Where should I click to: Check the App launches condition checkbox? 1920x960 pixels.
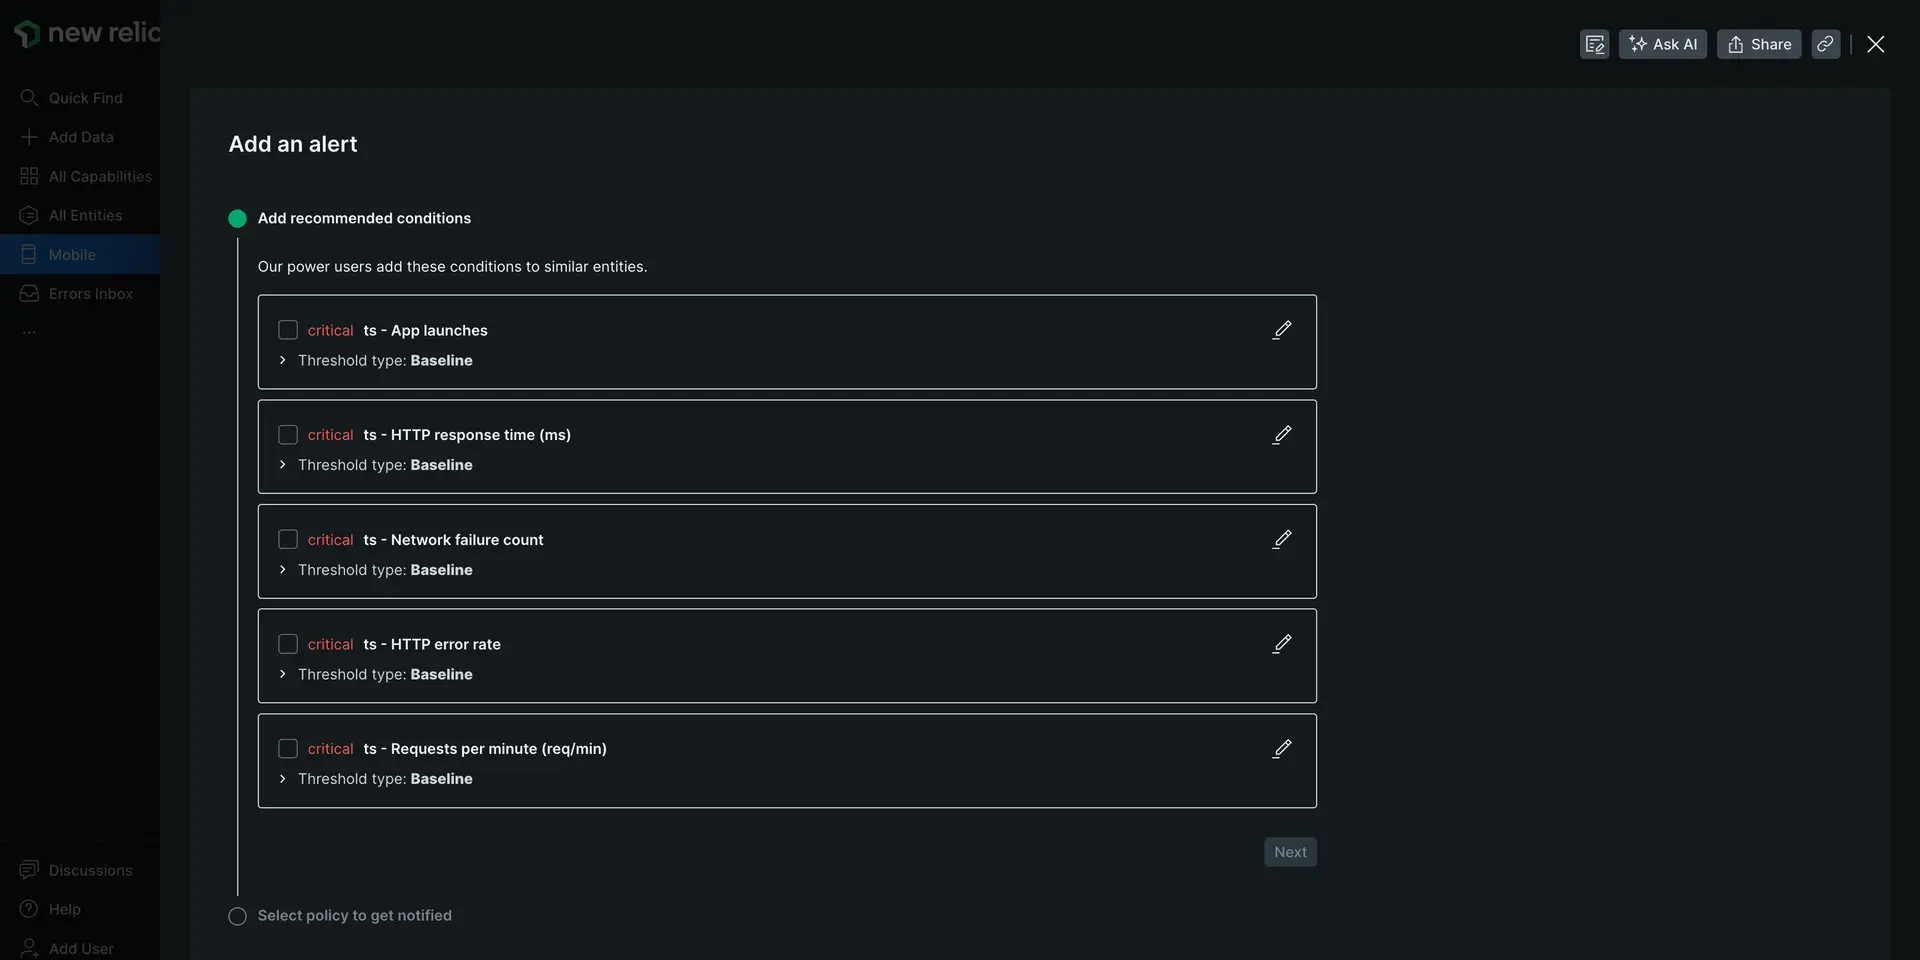[288, 330]
